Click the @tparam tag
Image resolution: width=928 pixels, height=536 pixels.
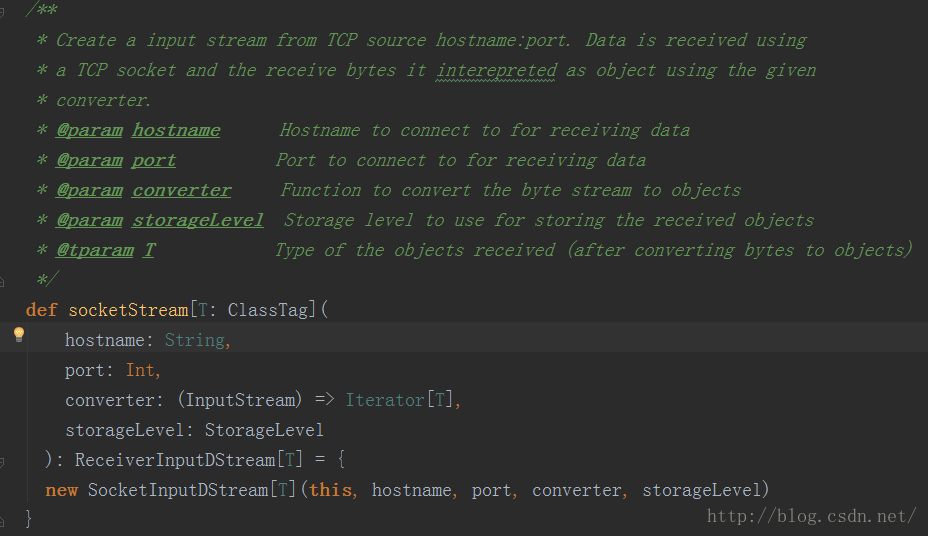(95, 250)
